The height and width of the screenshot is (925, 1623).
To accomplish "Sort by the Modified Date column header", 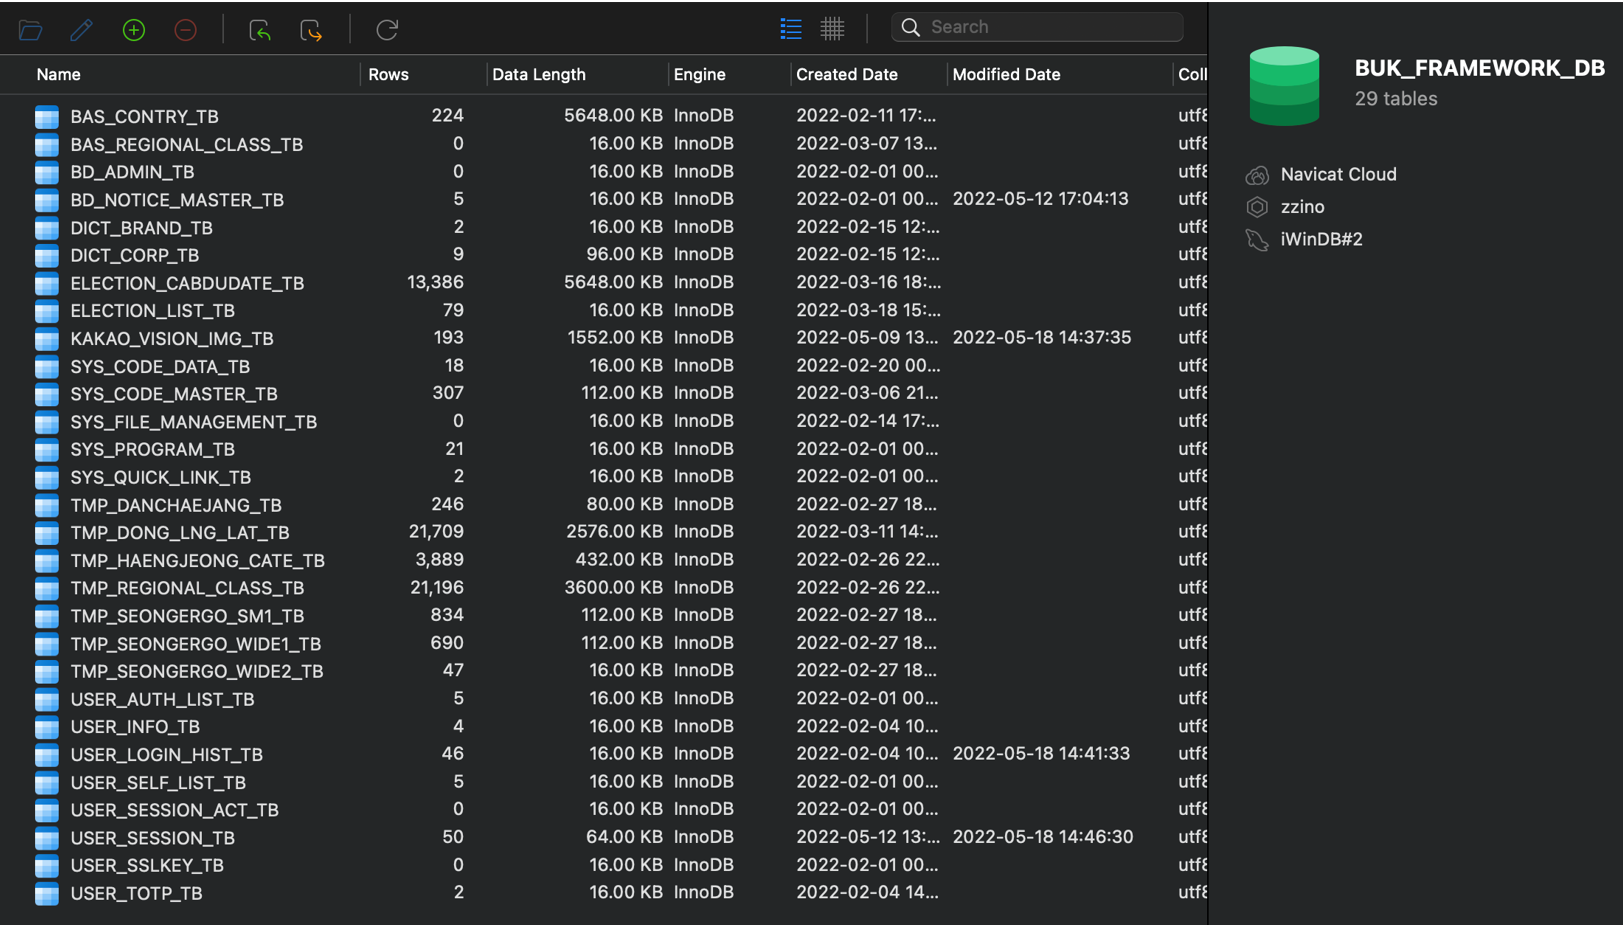I will (x=1006, y=74).
